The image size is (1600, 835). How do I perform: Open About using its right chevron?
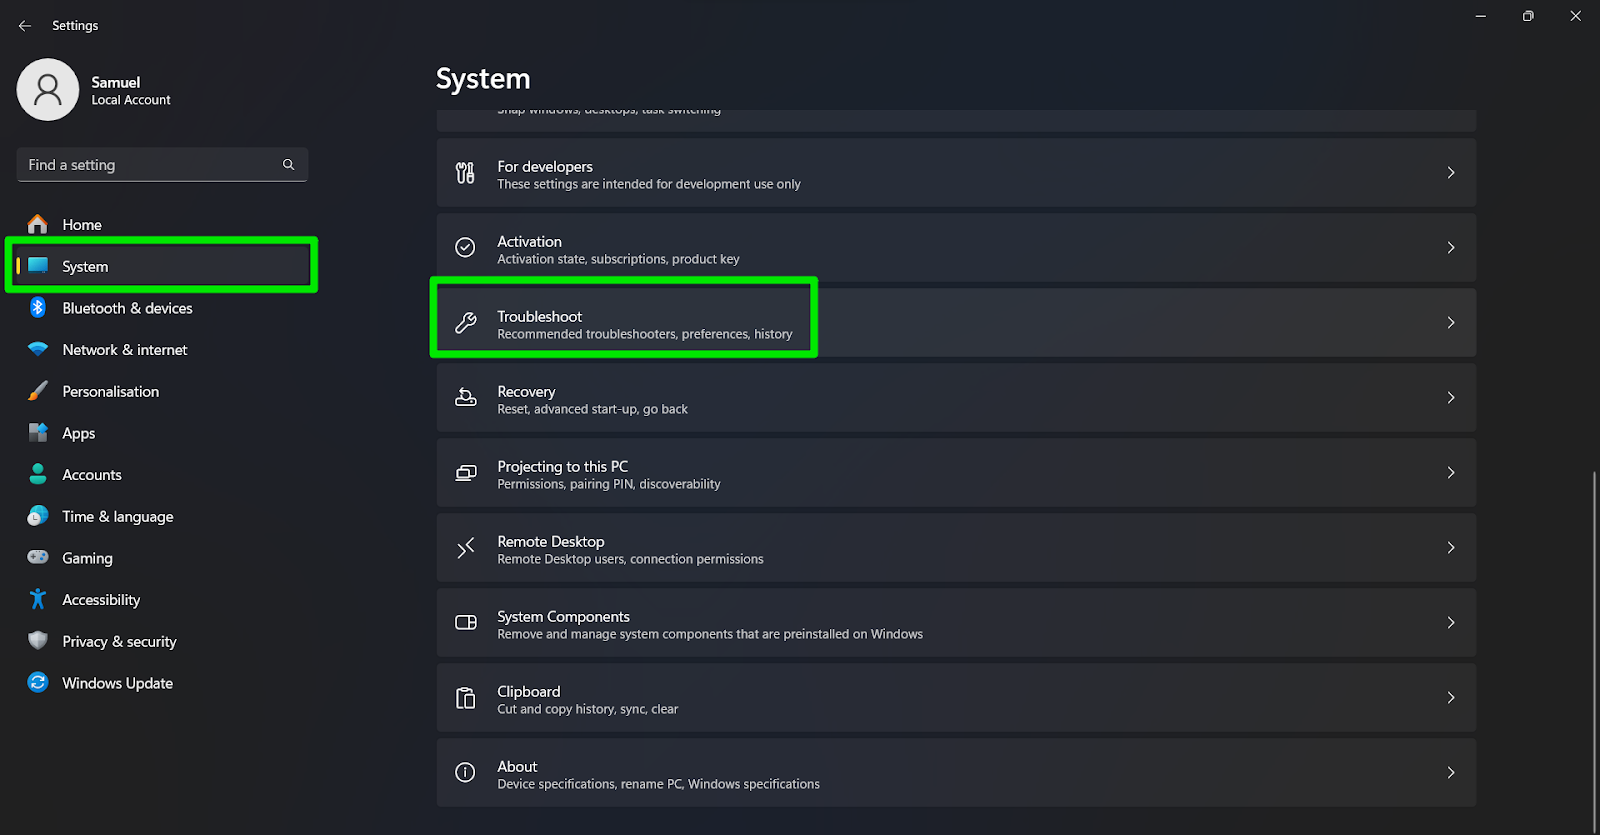click(x=1451, y=772)
